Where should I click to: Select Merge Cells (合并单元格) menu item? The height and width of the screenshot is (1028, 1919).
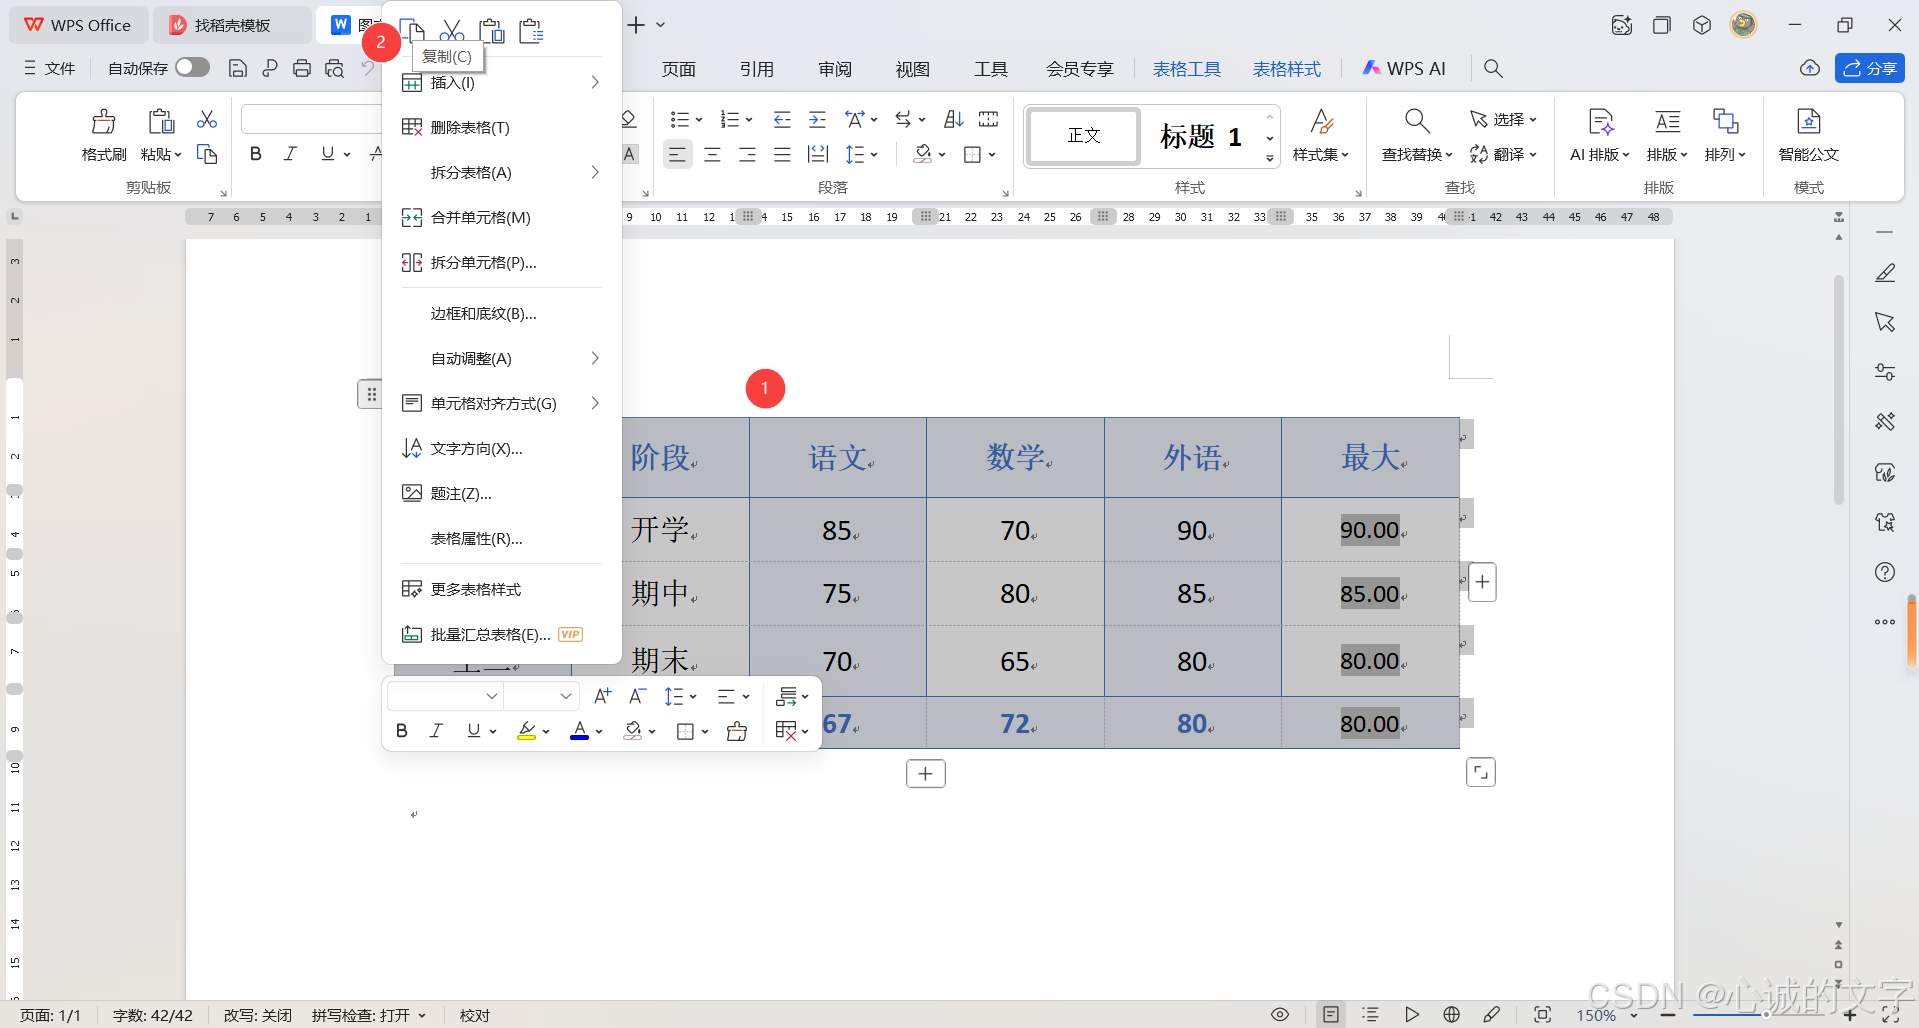pos(502,217)
